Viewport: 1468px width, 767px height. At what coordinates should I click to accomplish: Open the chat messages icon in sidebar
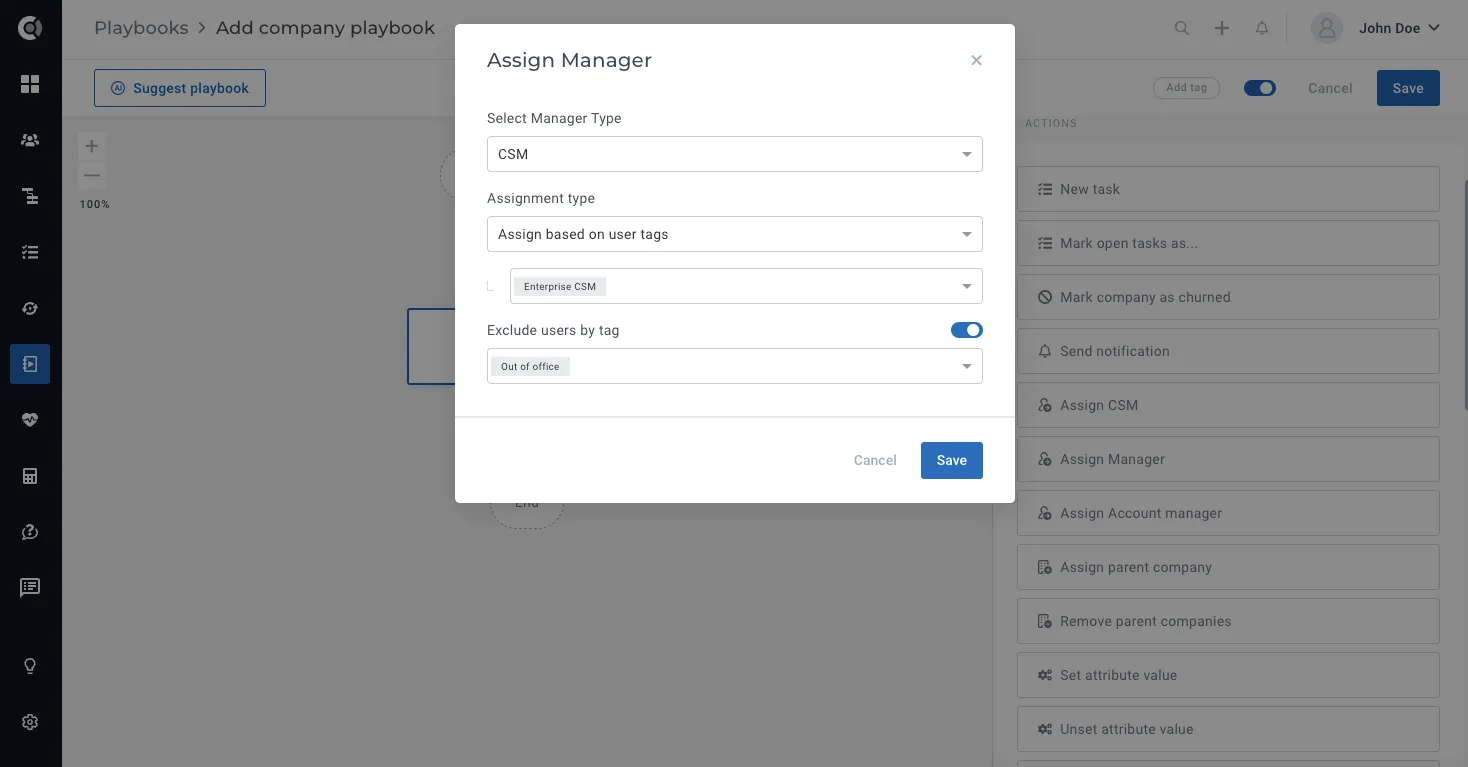30,588
